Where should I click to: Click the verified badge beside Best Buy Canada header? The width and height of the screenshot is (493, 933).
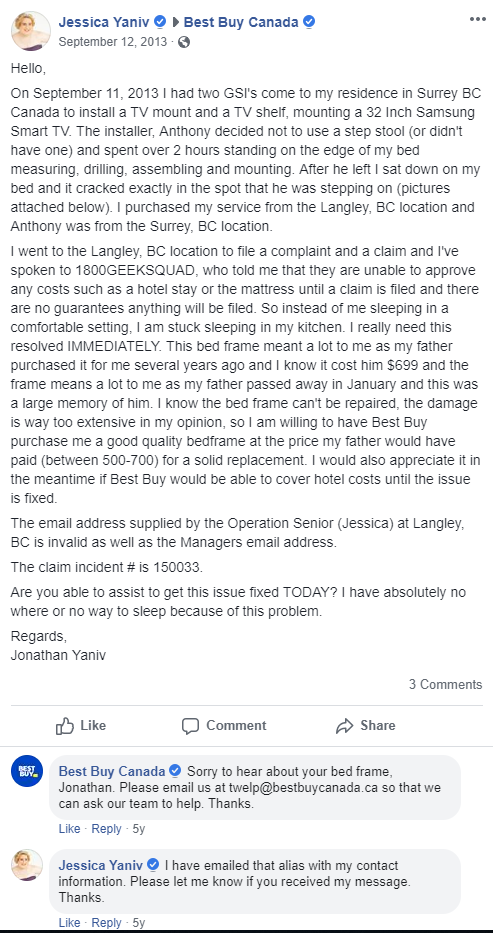pos(309,23)
